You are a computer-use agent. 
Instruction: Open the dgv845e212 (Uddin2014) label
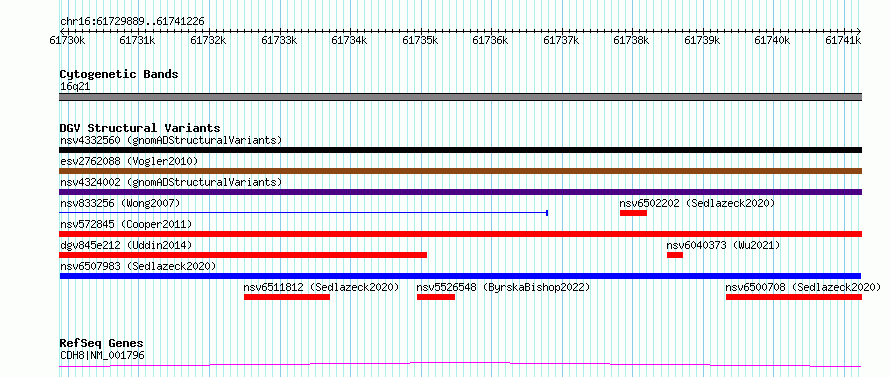[126, 245]
